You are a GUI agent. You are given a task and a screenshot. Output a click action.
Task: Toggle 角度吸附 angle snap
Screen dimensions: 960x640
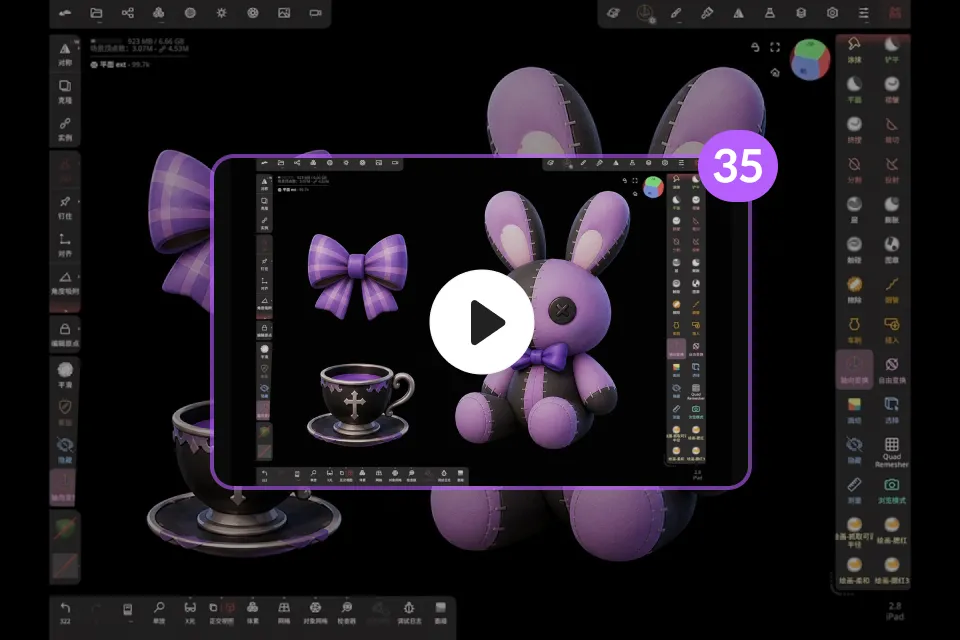click(65, 283)
